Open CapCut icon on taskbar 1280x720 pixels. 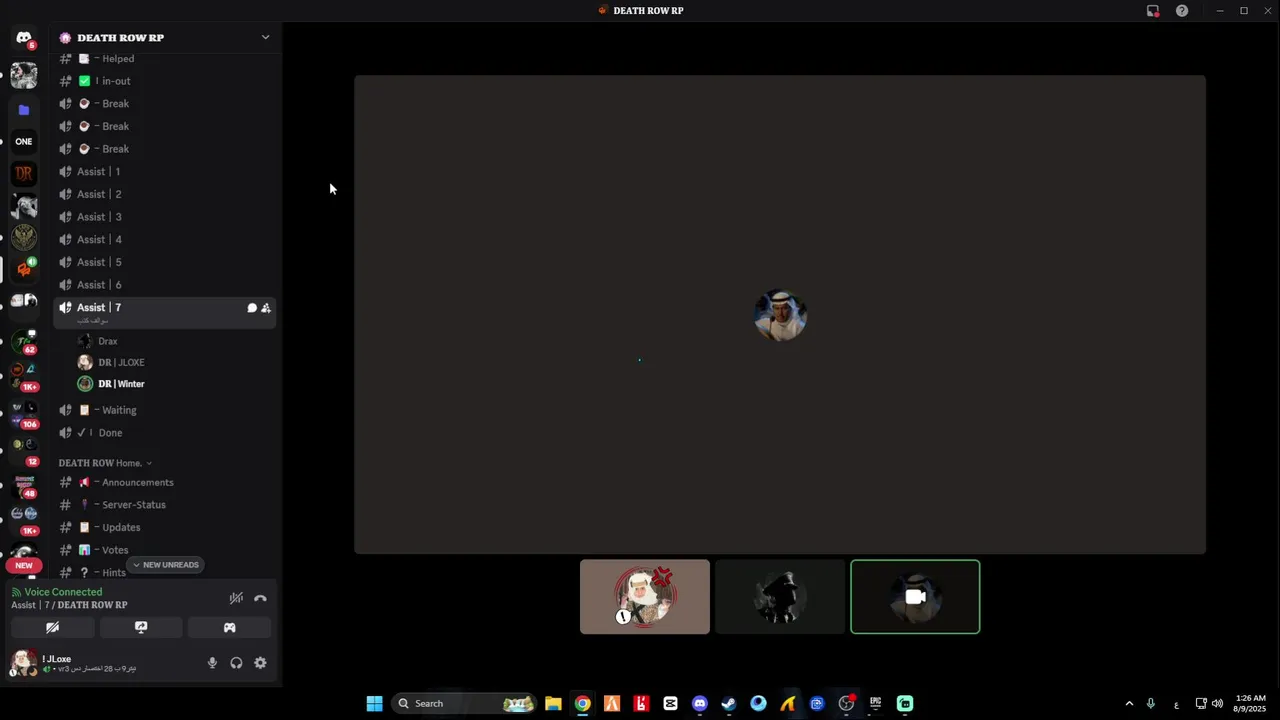tap(670, 703)
